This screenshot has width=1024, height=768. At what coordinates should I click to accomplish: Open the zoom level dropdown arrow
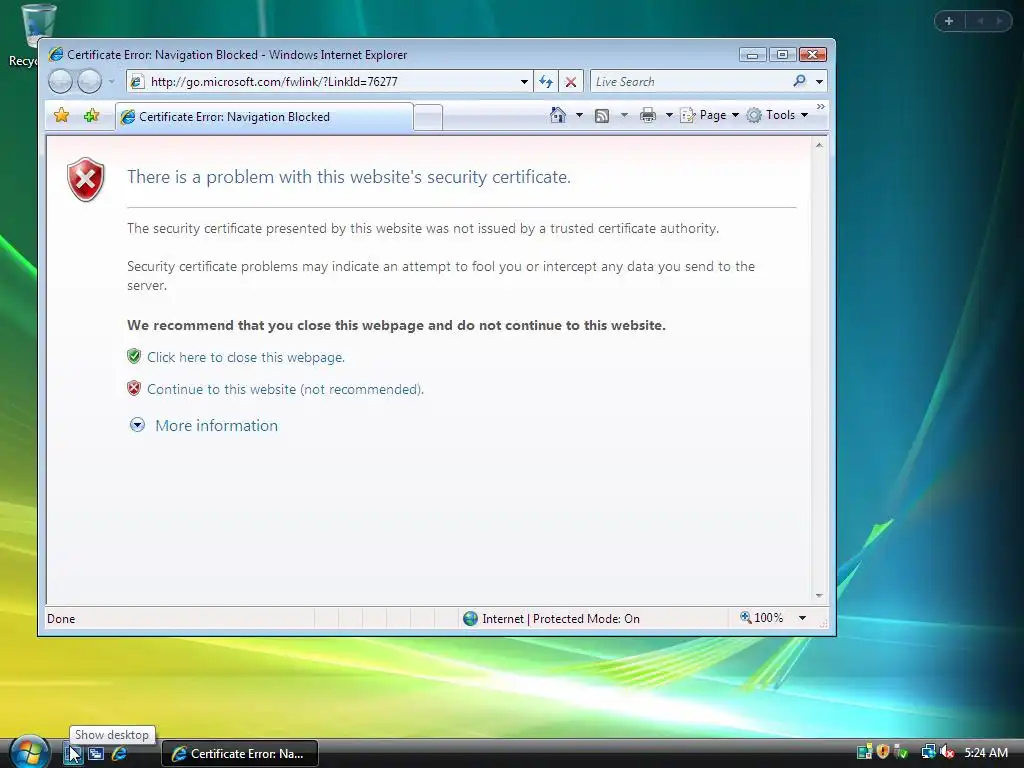point(802,618)
